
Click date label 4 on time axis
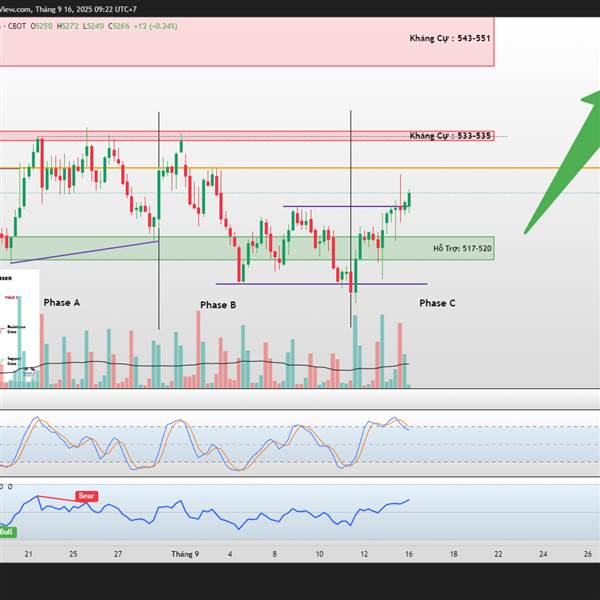(230, 554)
